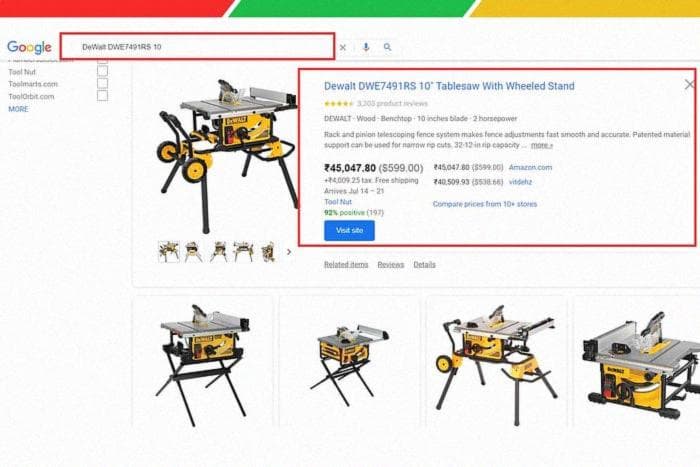Open the Google logo homepage
This screenshot has width=700, height=467.
point(29,47)
